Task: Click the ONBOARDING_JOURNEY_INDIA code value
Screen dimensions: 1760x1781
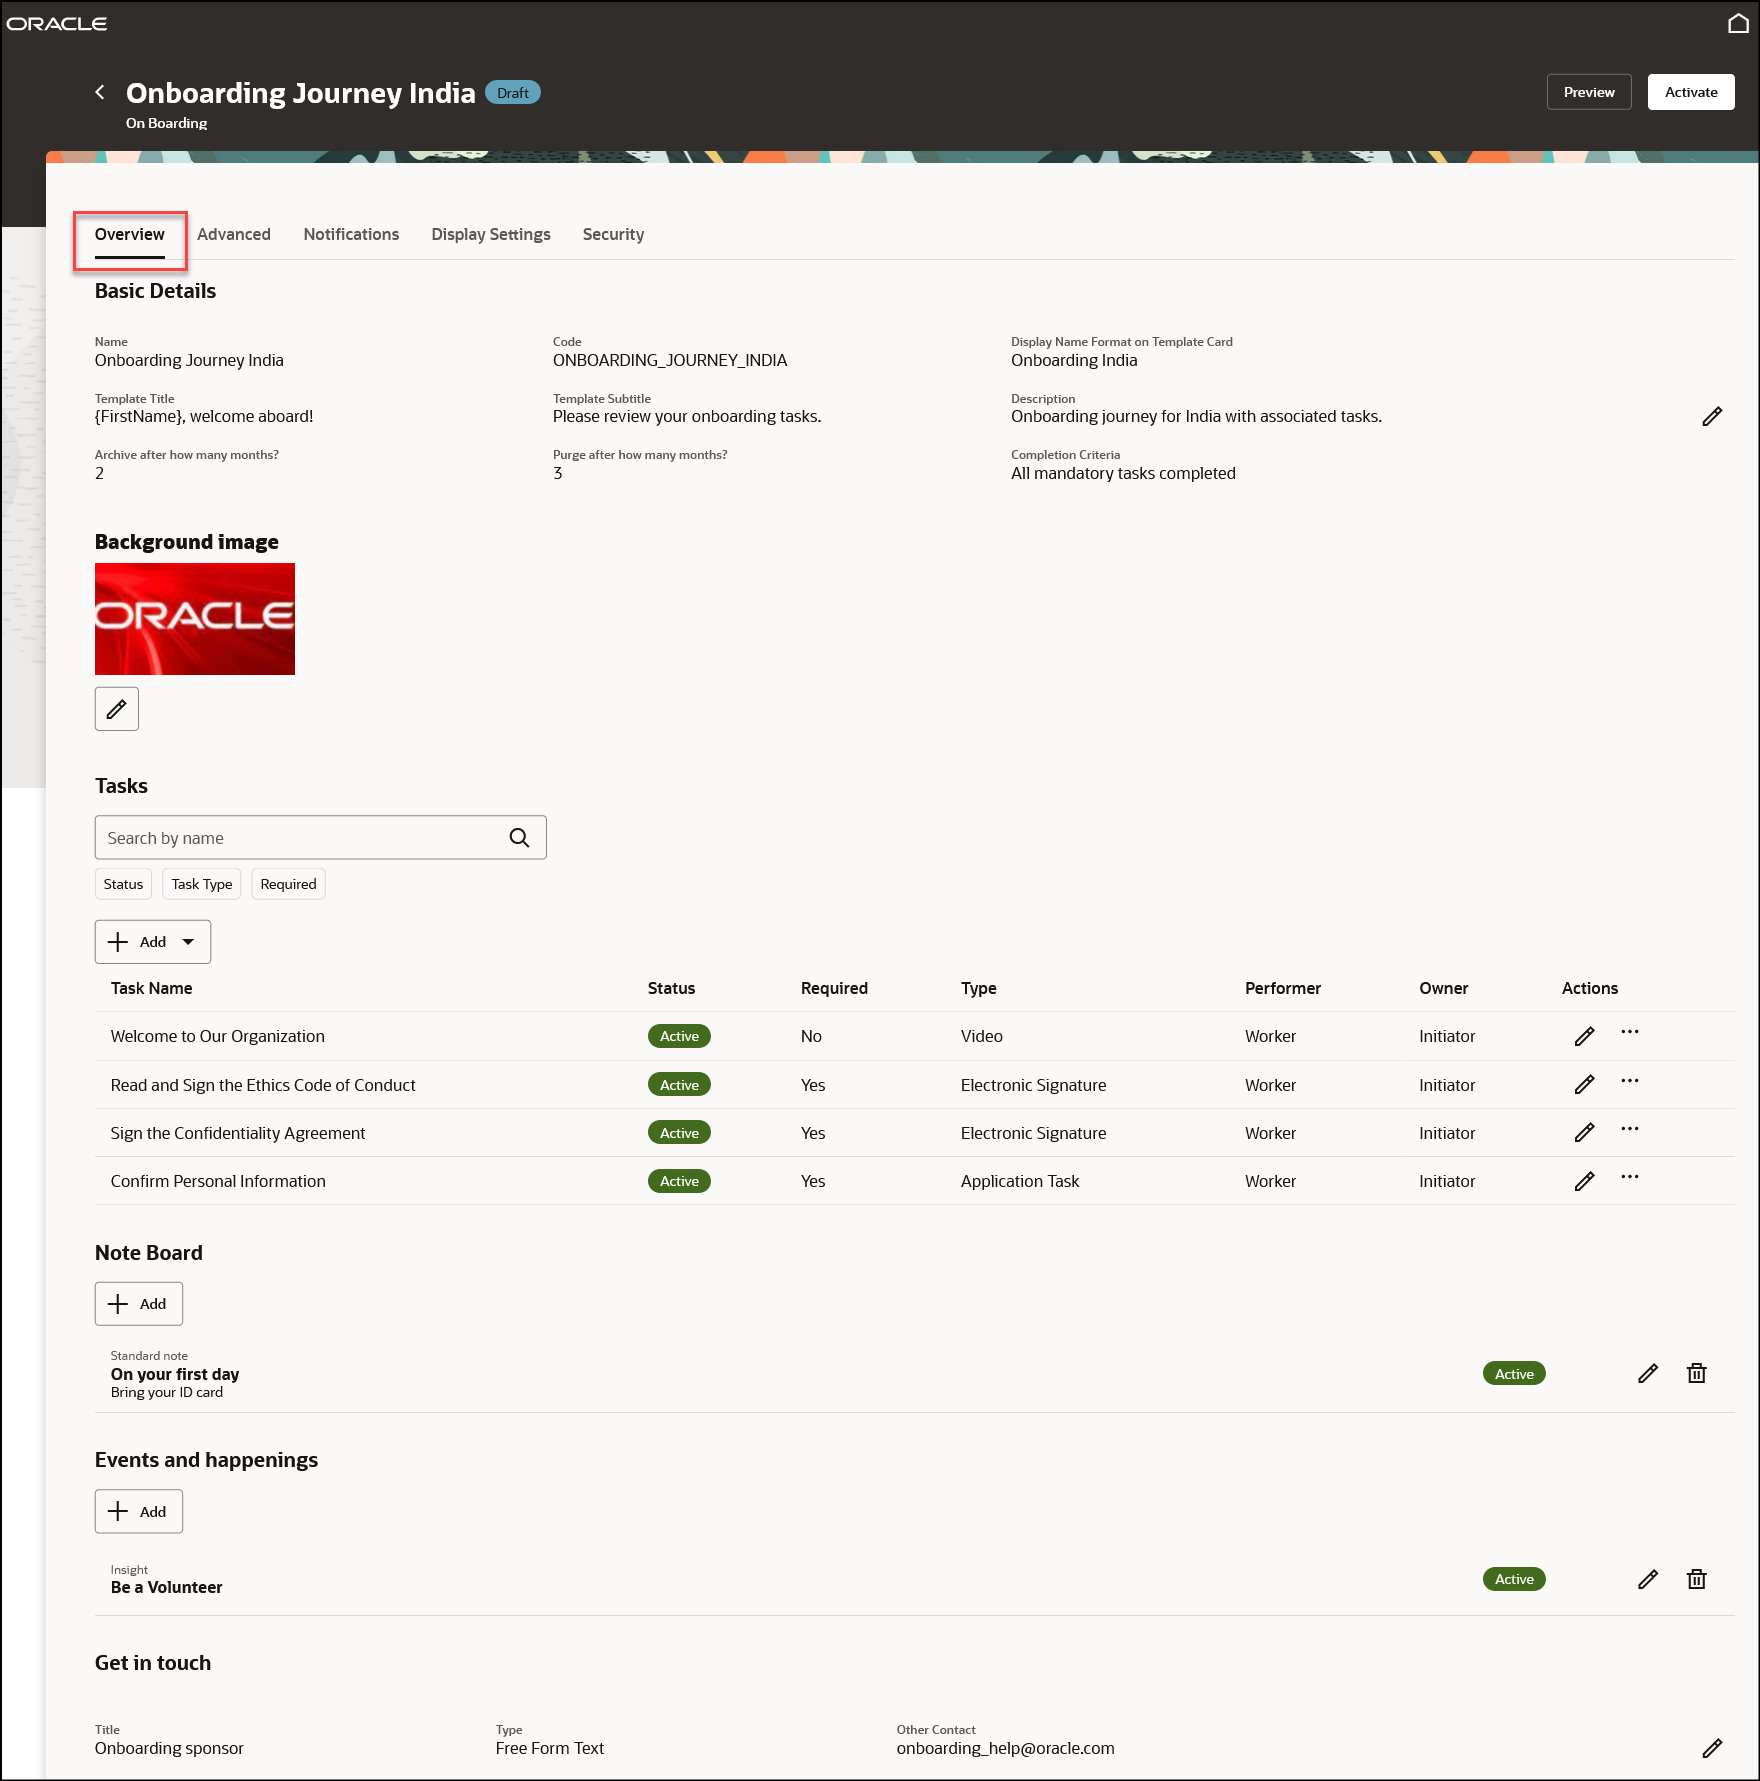Action: [670, 360]
